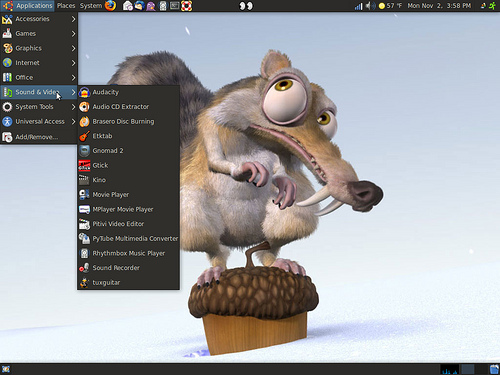Viewport: 500px width, 375px height.
Task: Click the Audacity headphones icon
Action: pos(84,92)
